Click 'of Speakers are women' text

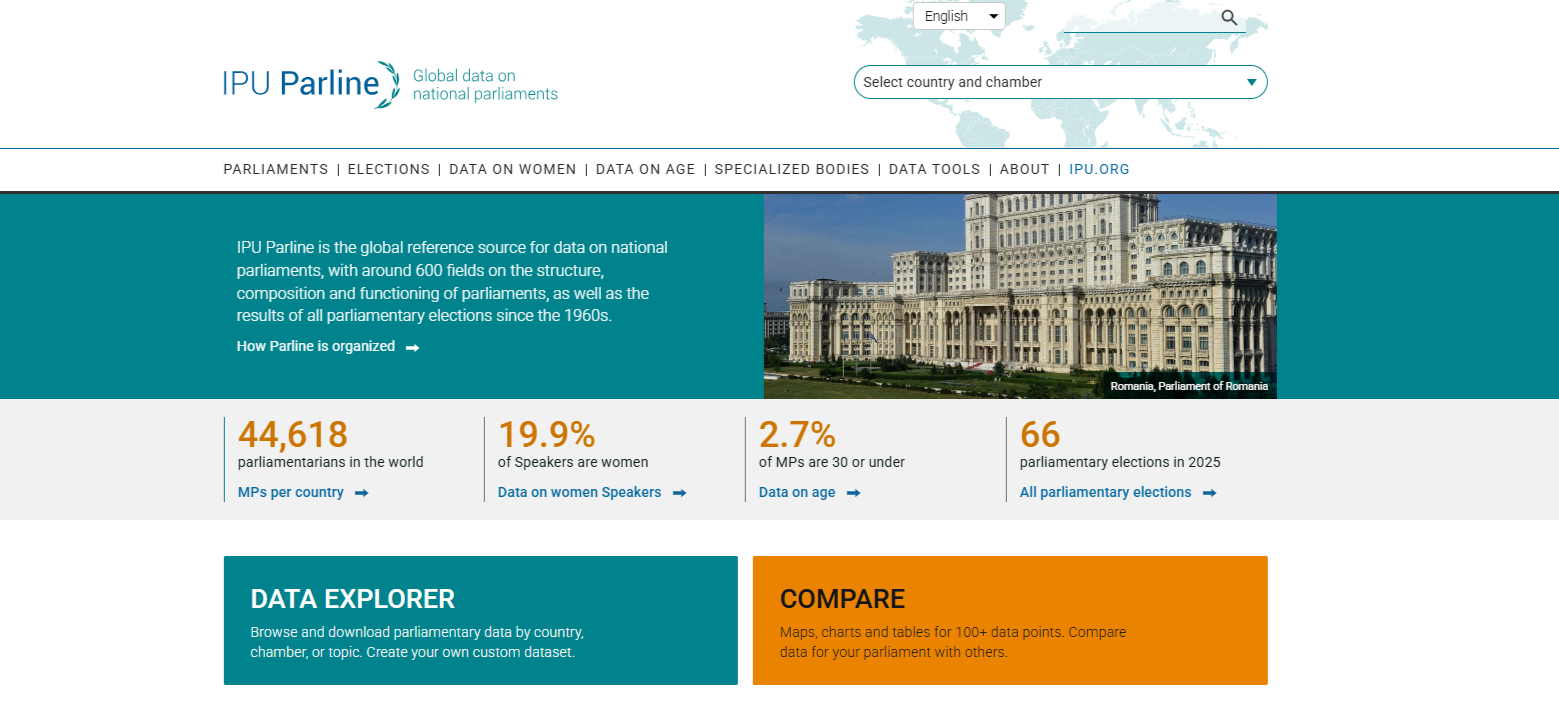pyautogui.click(x=573, y=463)
